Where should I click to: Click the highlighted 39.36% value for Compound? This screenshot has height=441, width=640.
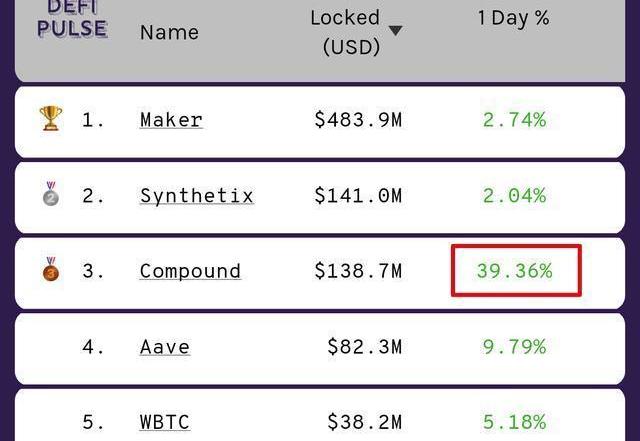516,271
